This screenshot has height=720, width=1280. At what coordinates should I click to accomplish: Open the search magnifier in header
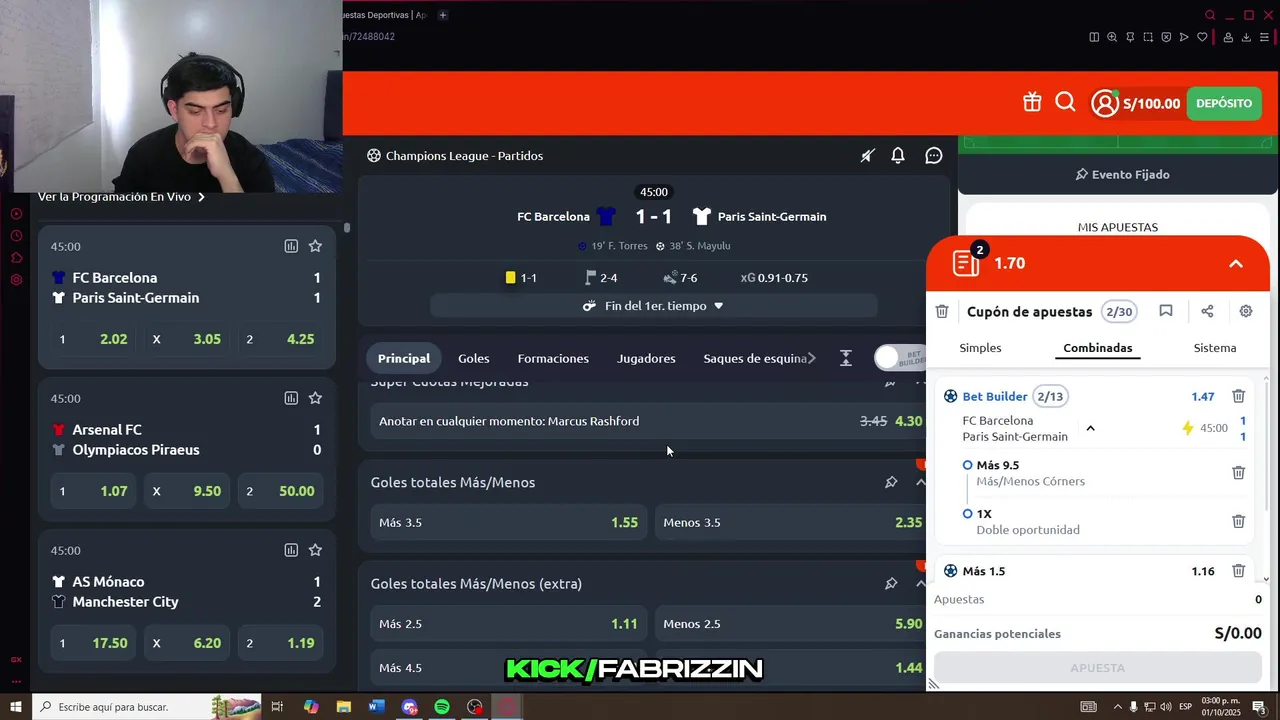coord(1066,102)
